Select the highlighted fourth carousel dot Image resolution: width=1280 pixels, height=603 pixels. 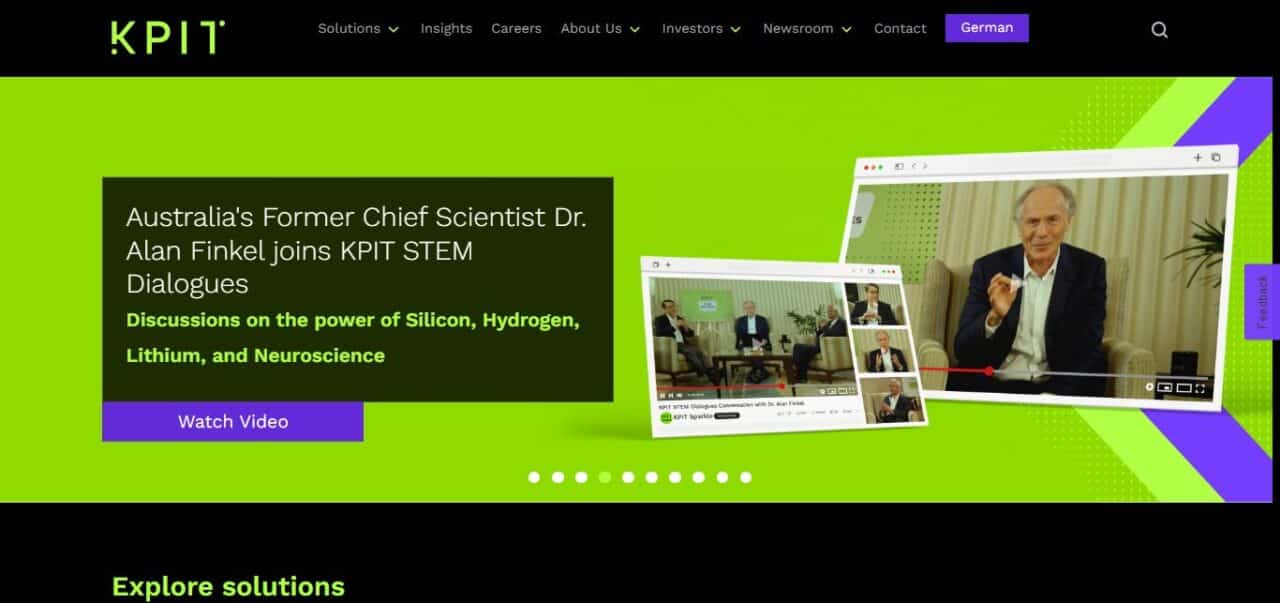[604, 477]
